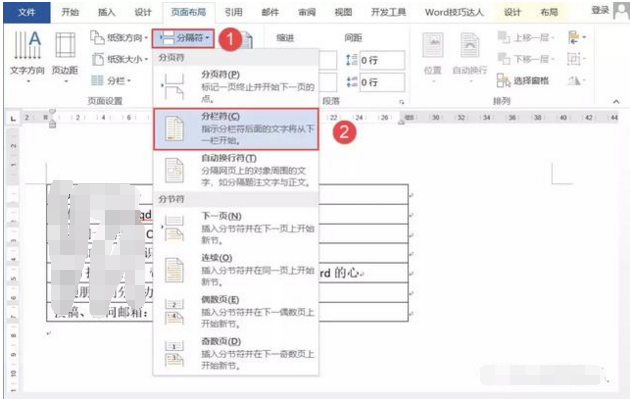Click the 登录 sign-in link
Screen dimensions: 630x399
pyautogui.click(x=600, y=10)
